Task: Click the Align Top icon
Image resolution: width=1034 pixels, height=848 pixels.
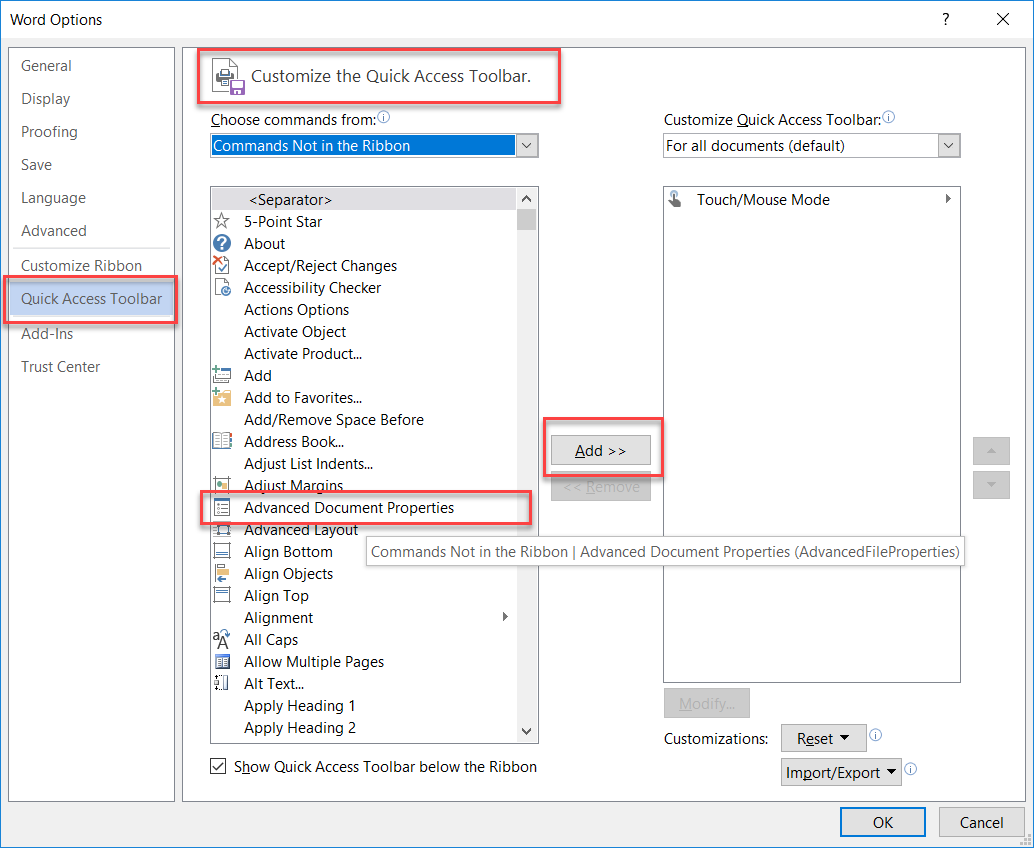Action: click(x=222, y=595)
